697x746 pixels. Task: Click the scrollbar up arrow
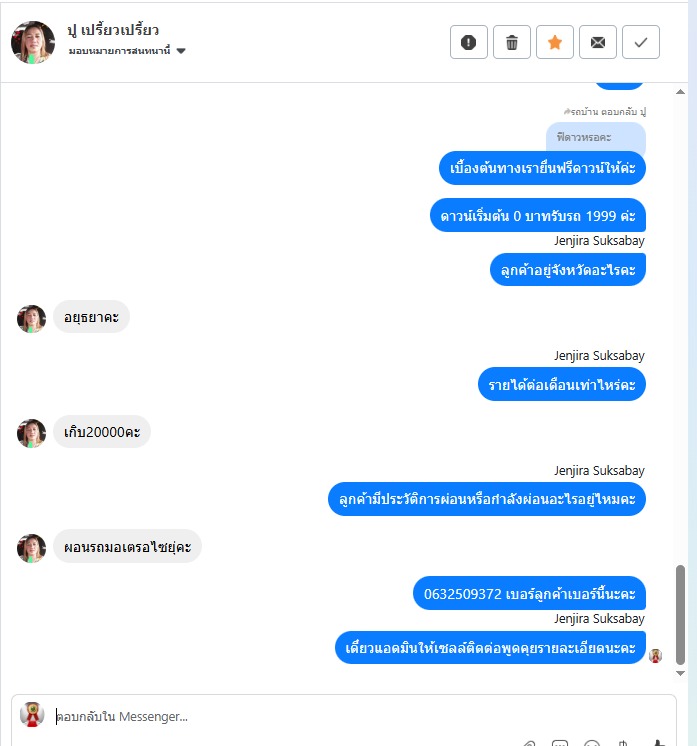pyautogui.click(x=680, y=92)
